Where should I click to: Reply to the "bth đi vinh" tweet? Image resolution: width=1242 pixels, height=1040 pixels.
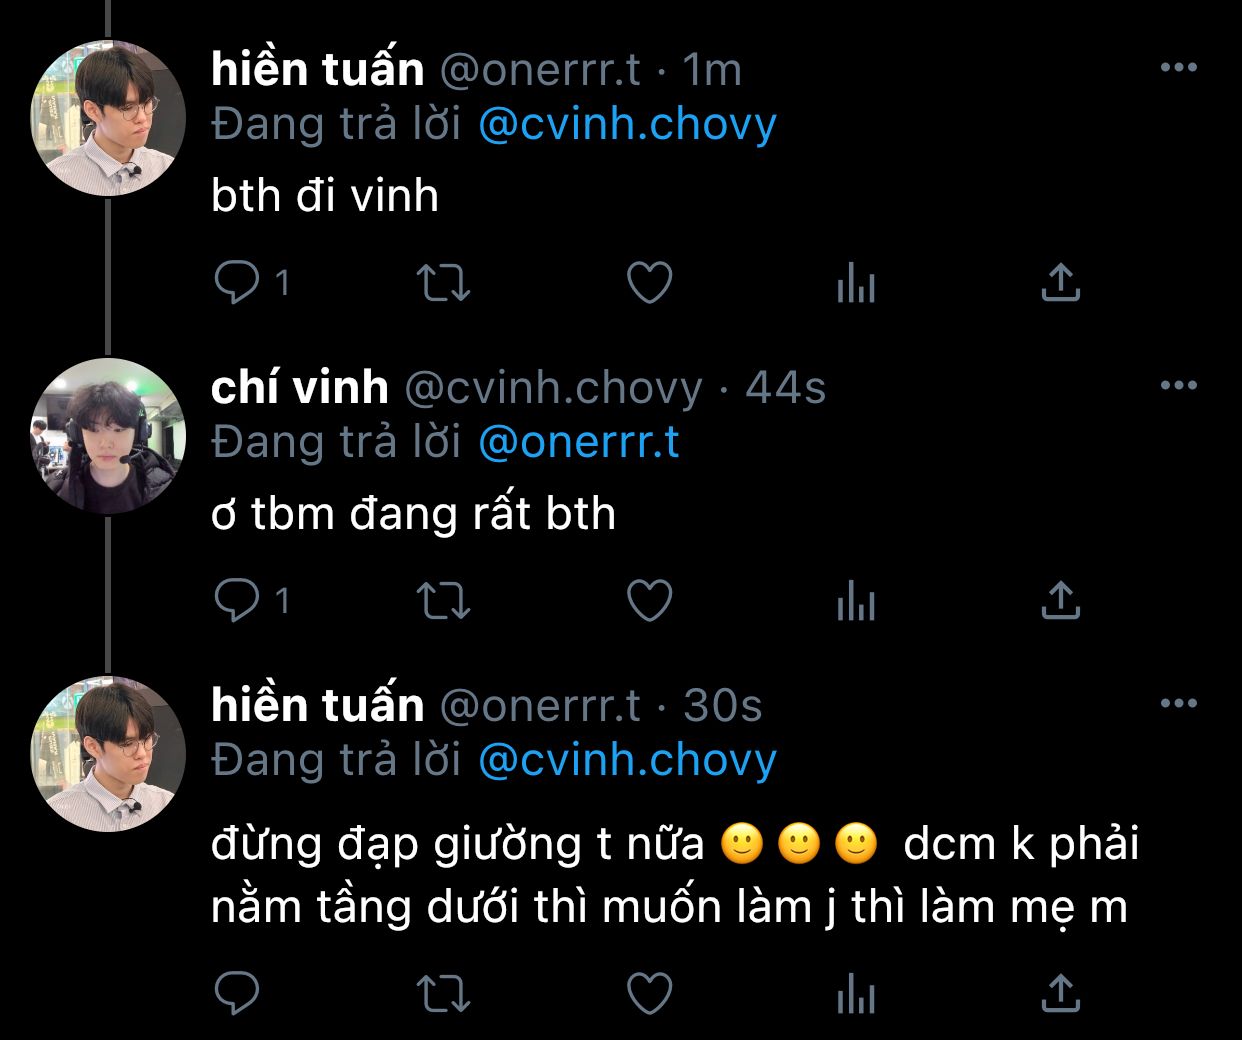coord(237,283)
